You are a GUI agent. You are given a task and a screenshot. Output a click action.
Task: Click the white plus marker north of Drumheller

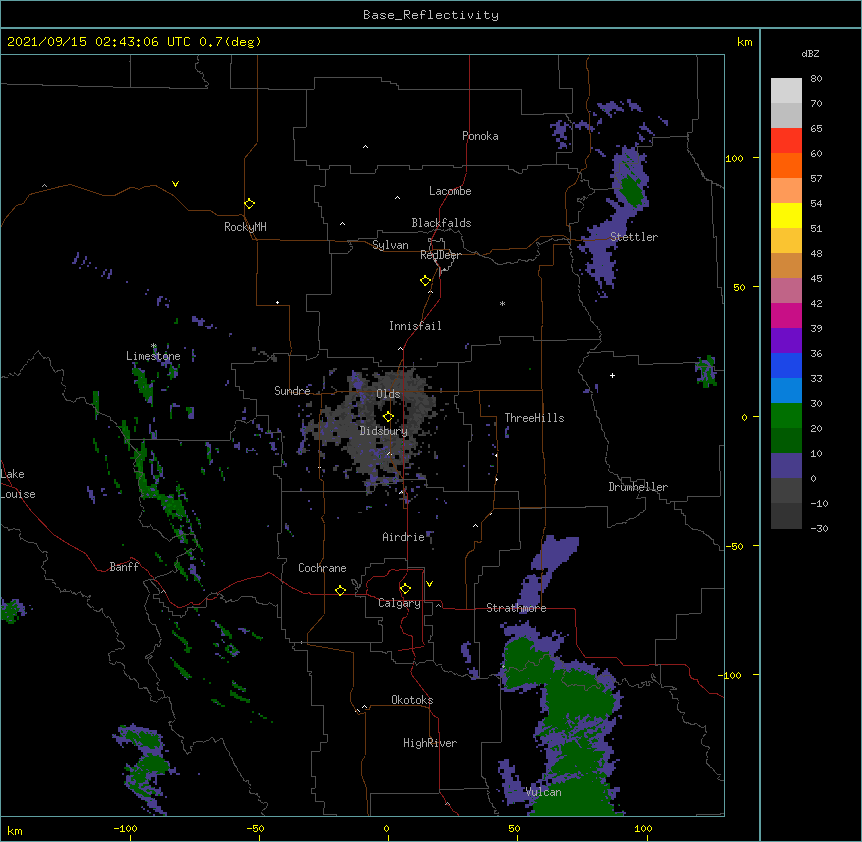[612, 375]
